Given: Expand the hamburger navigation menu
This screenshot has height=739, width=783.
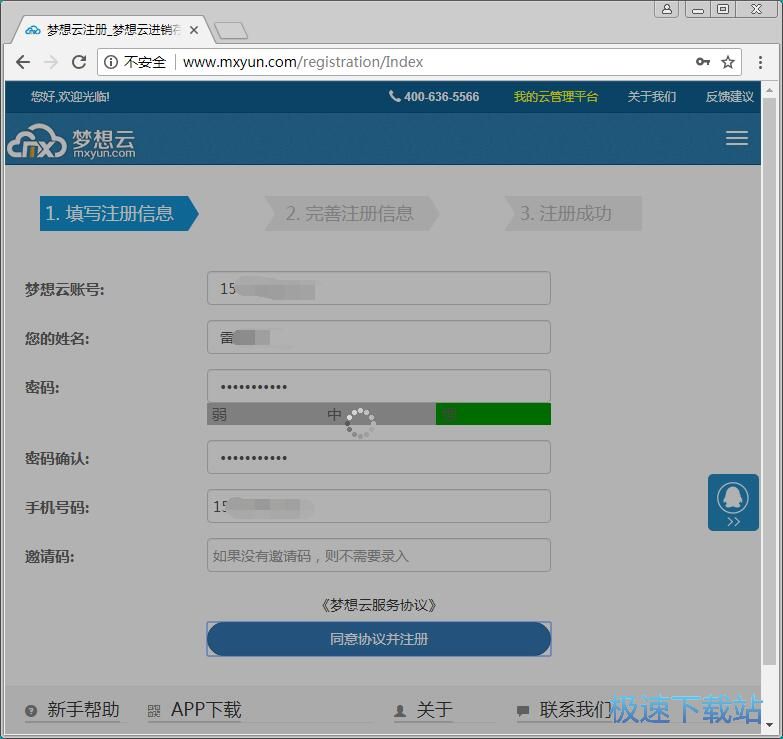Looking at the screenshot, I should [x=737, y=139].
